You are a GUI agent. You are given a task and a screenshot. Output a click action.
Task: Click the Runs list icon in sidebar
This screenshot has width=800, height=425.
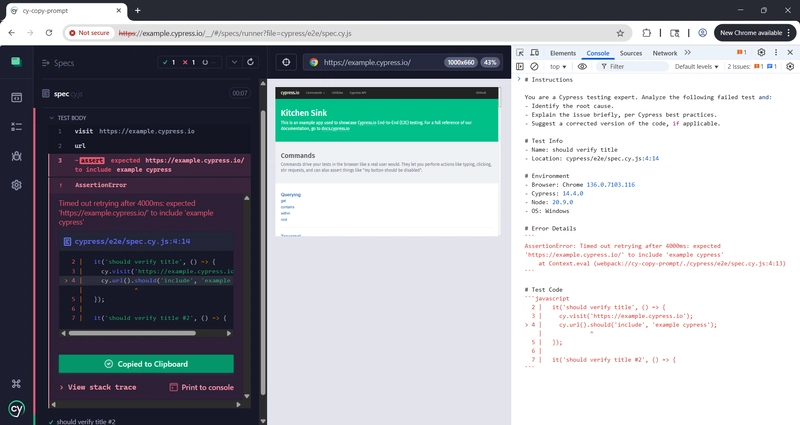[x=16, y=127]
